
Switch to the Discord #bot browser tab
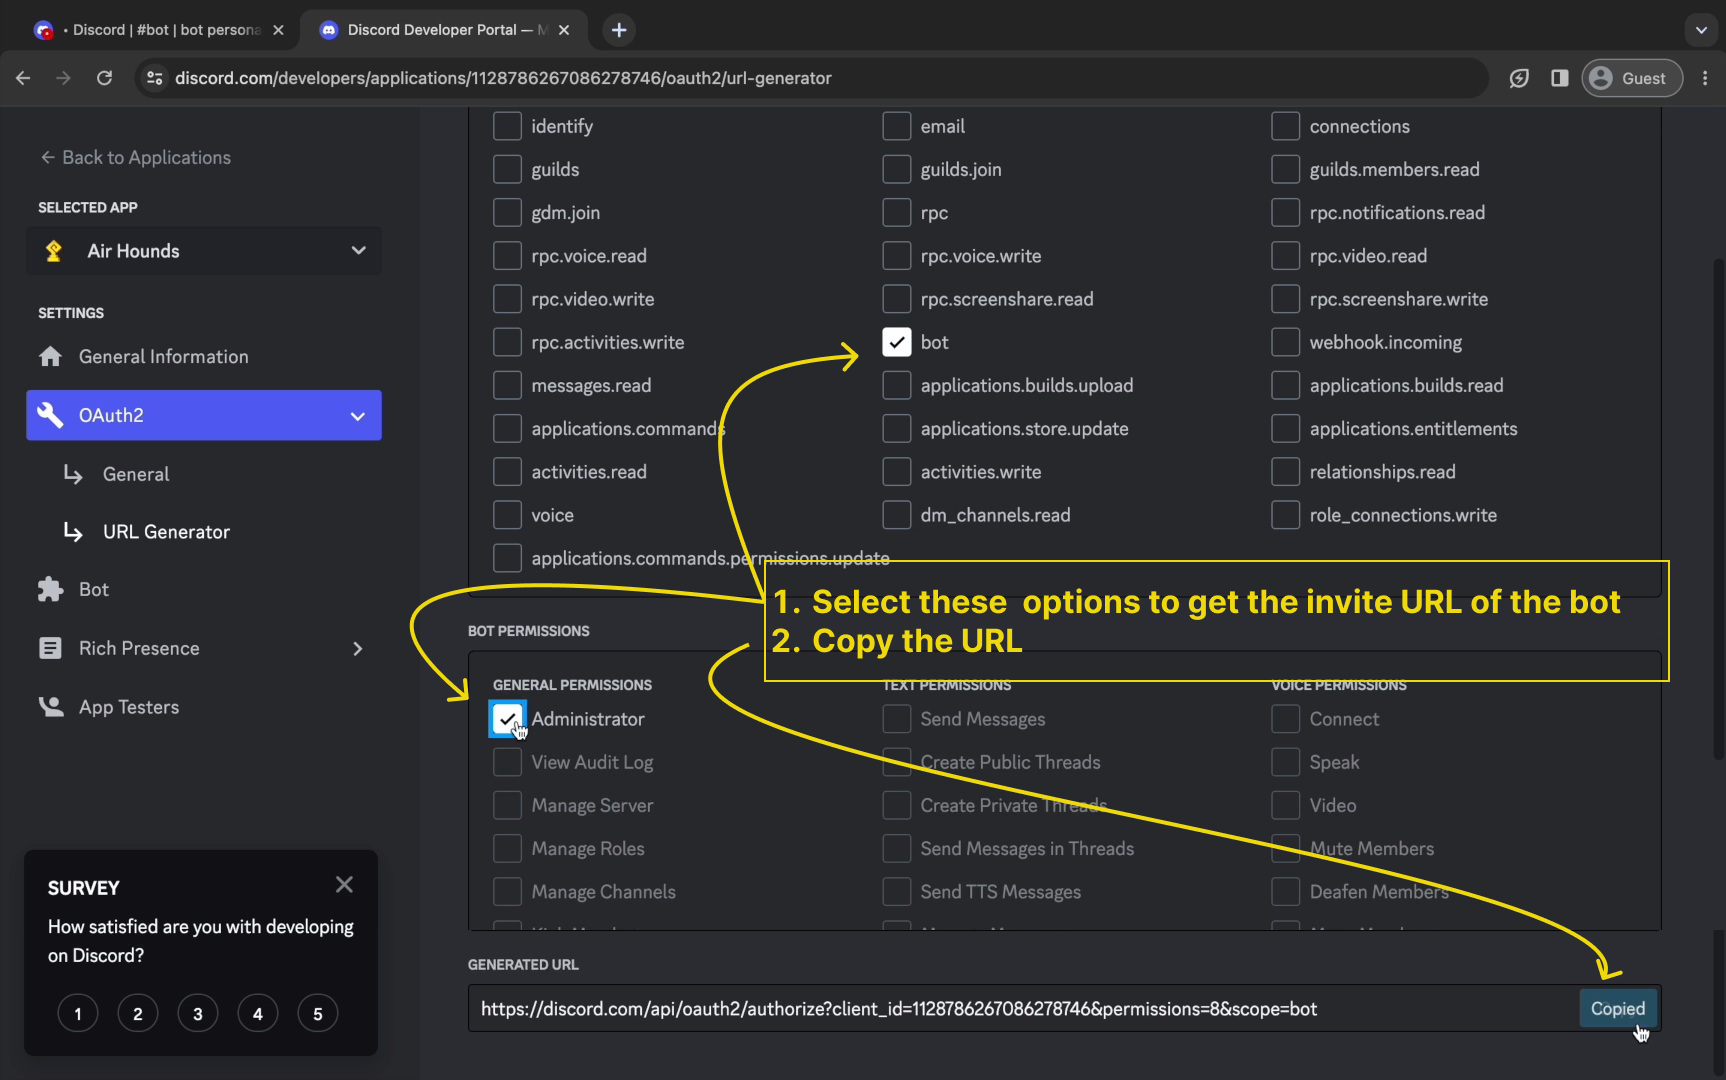tap(160, 30)
